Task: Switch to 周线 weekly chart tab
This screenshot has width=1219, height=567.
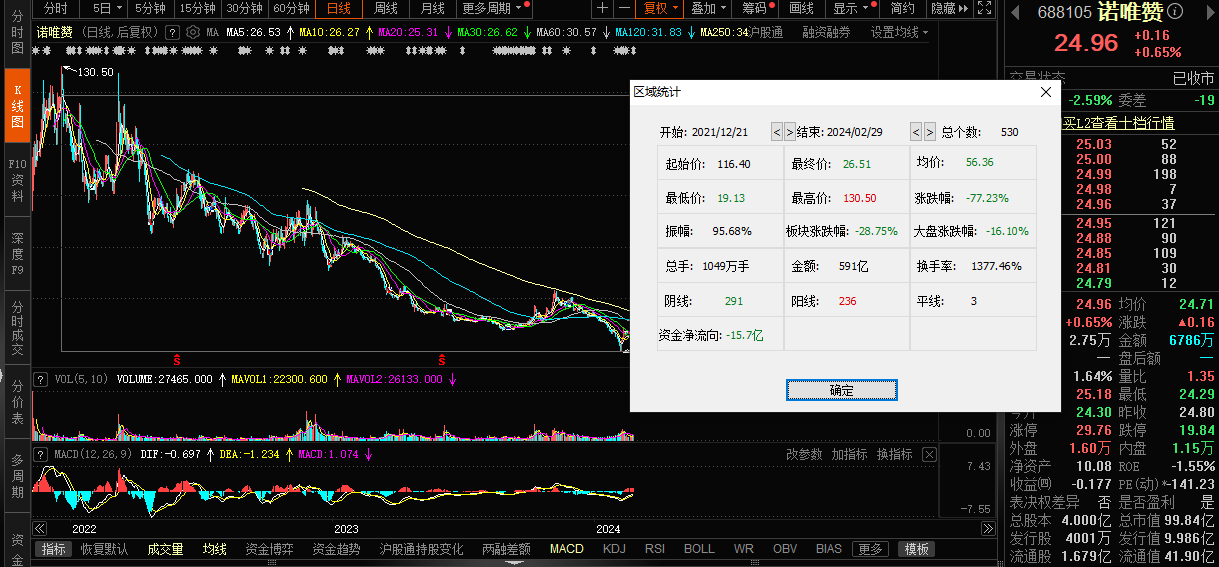Action: [386, 9]
